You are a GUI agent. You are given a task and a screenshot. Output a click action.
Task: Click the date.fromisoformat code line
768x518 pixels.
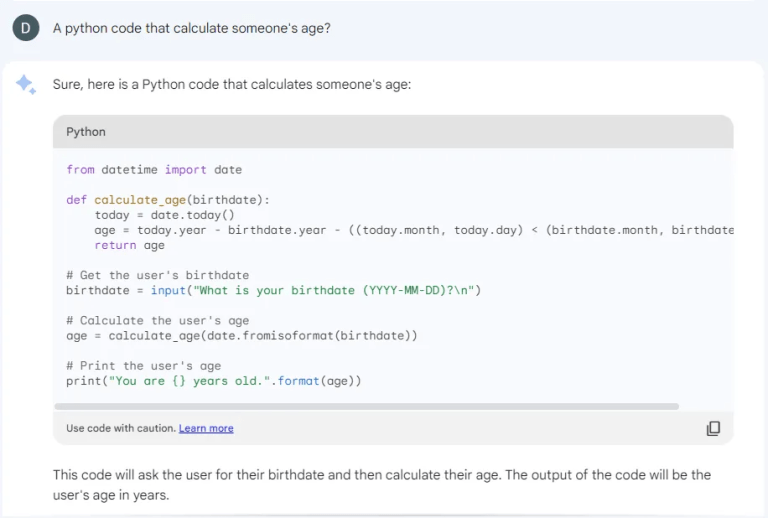242,335
